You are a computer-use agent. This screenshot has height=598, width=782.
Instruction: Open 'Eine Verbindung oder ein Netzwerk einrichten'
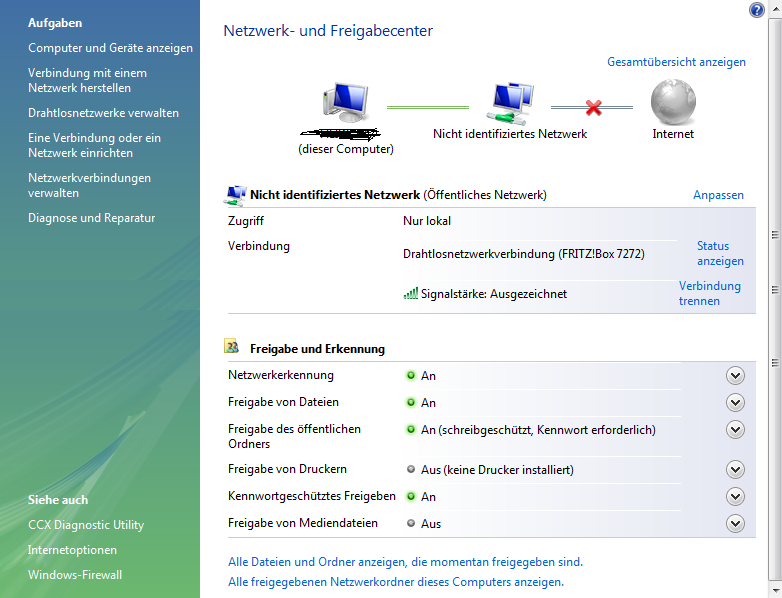[94, 145]
